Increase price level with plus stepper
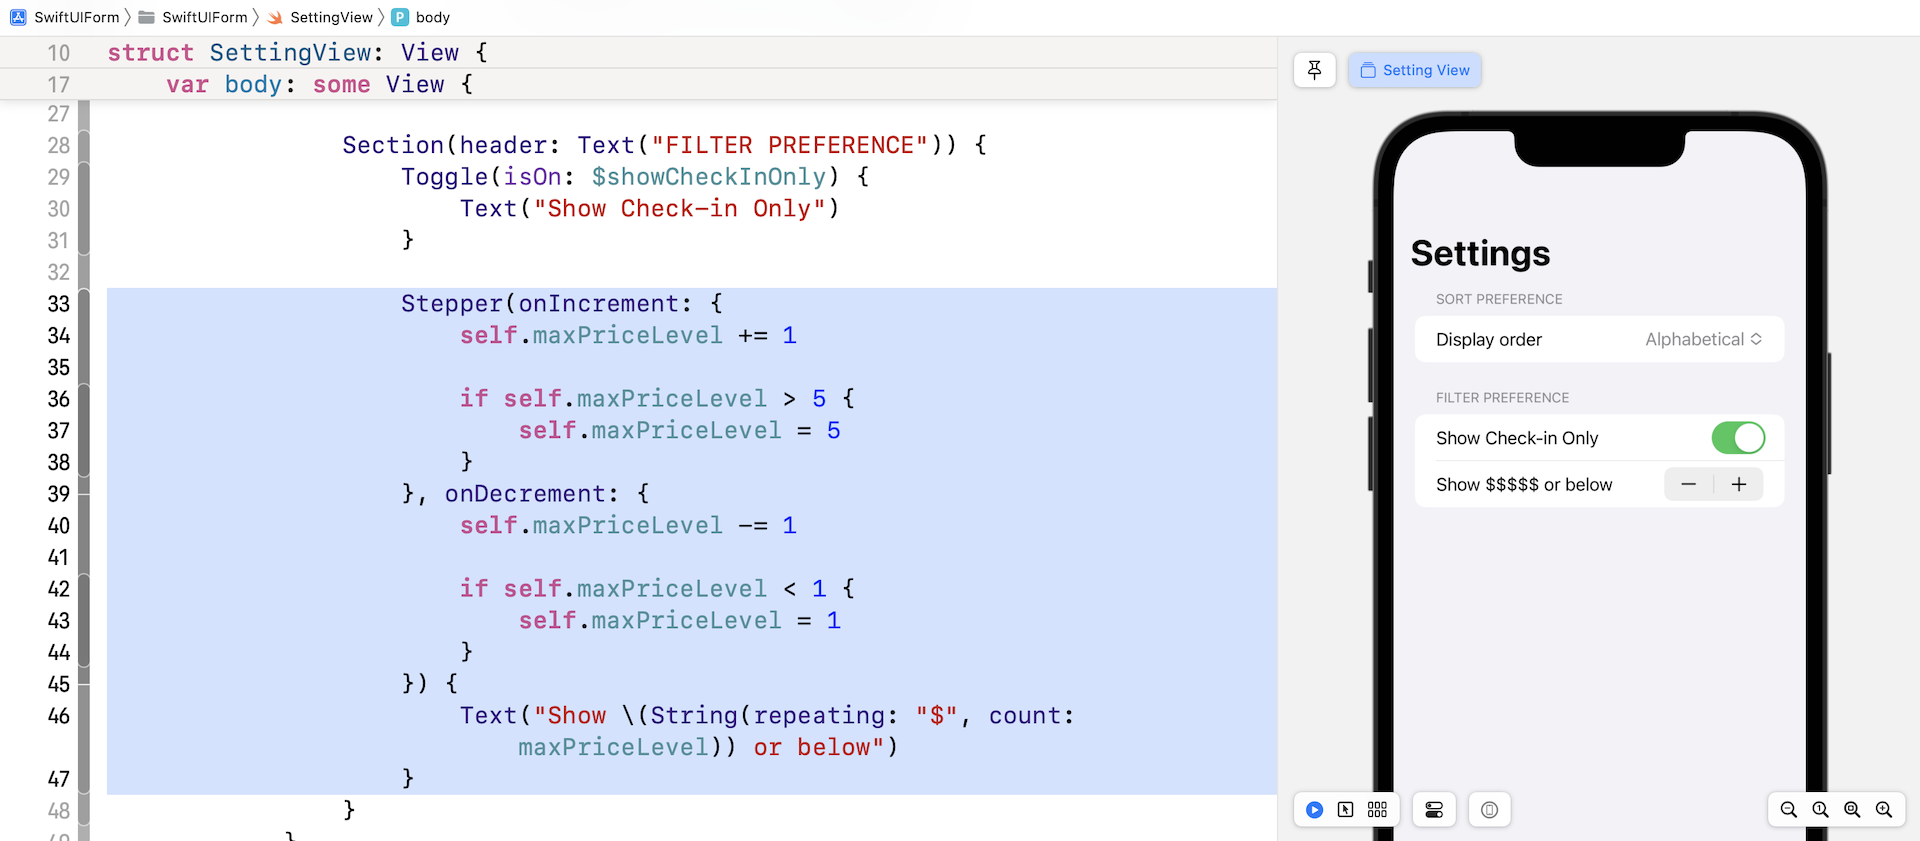1920x841 pixels. [1739, 485]
